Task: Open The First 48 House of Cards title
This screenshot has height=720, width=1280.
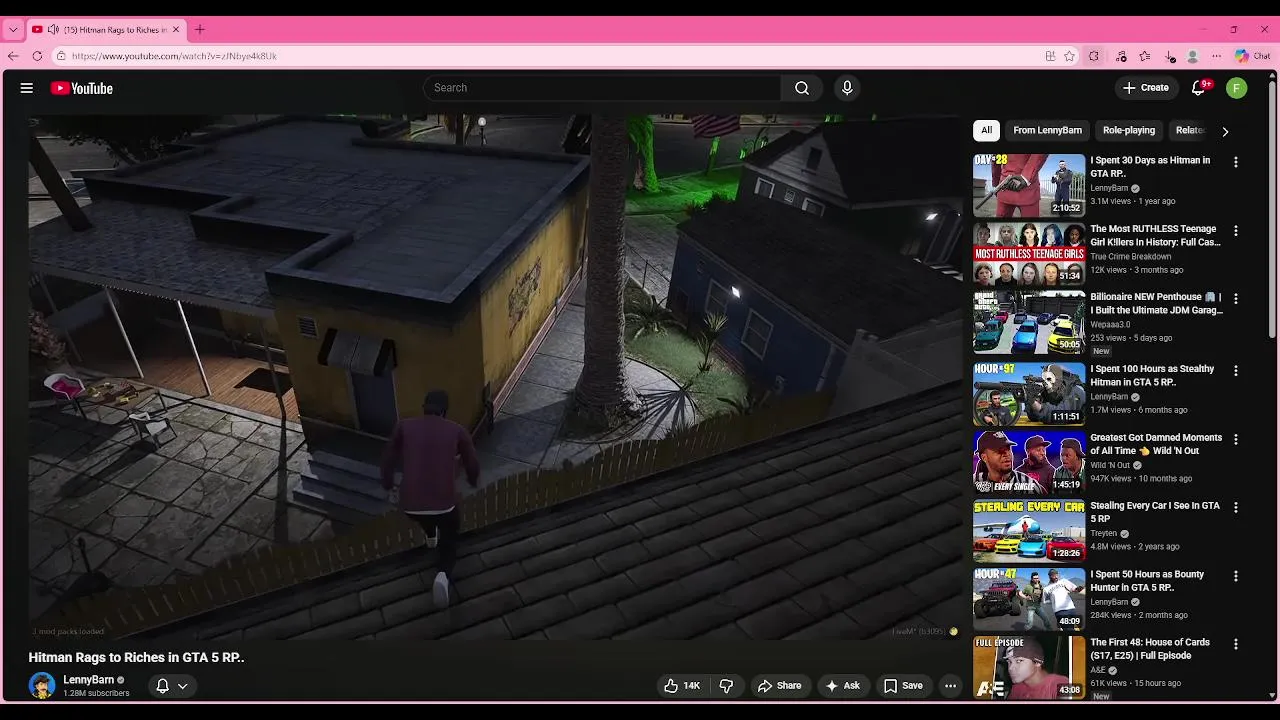Action: [x=1150, y=649]
